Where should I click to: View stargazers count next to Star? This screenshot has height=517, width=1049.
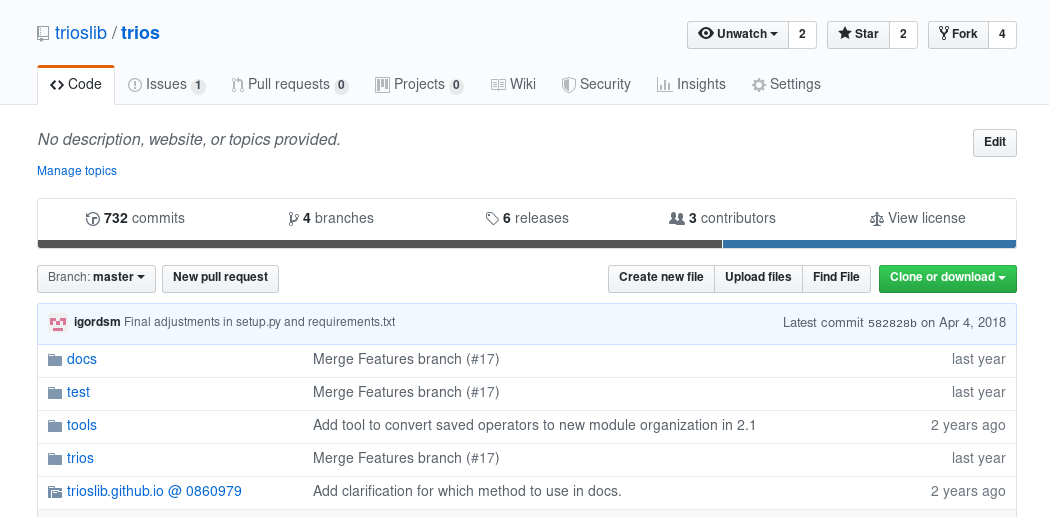coord(903,35)
